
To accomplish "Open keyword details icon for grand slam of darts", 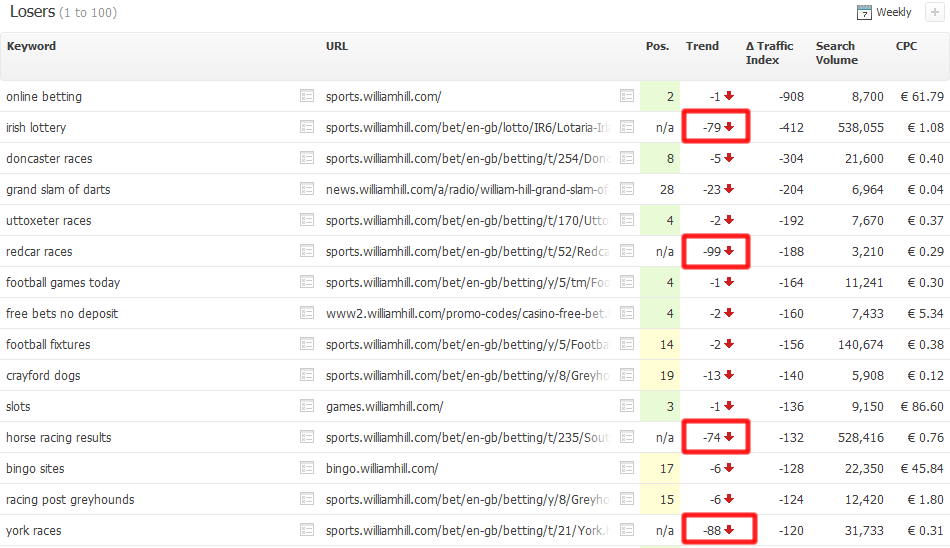I will pos(307,189).
